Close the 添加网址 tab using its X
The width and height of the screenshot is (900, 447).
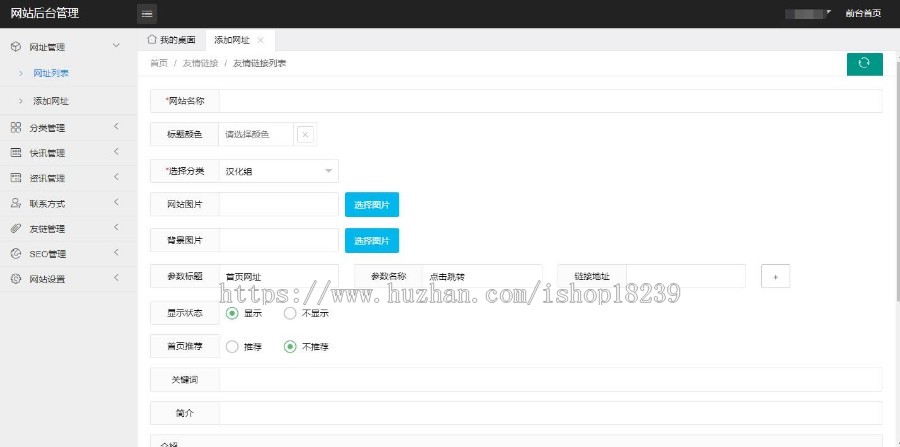pyautogui.click(x=261, y=40)
